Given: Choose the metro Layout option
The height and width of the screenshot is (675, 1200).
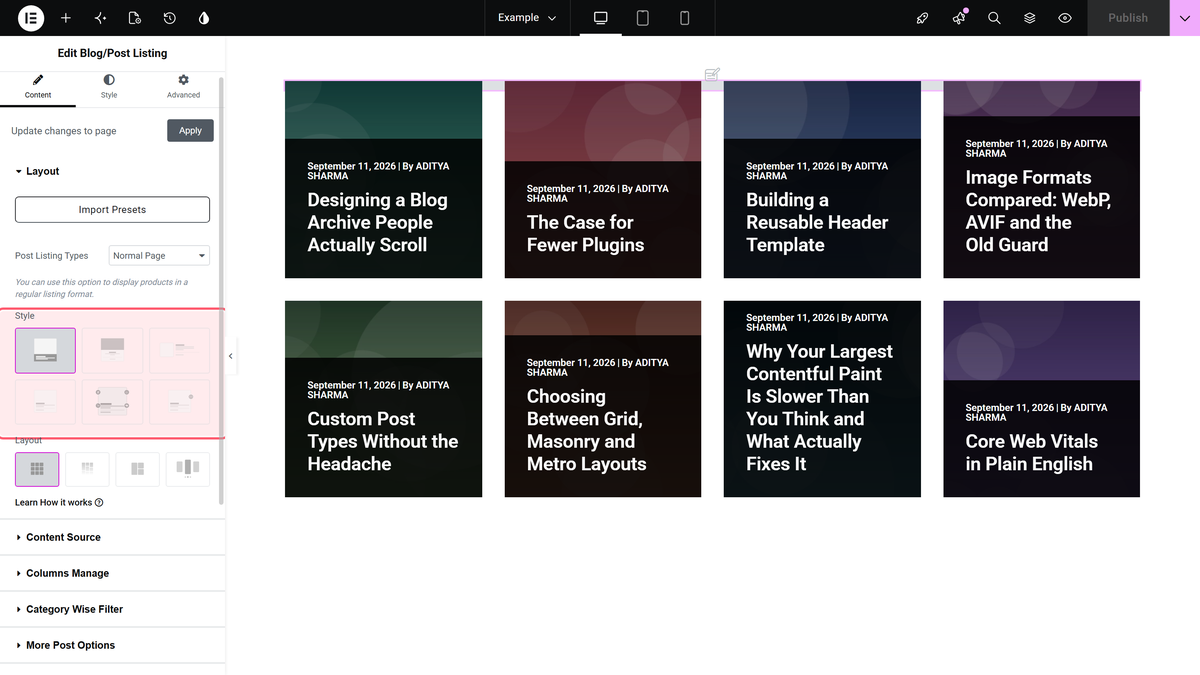Looking at the screenshot, I should [x=138, y=469].
